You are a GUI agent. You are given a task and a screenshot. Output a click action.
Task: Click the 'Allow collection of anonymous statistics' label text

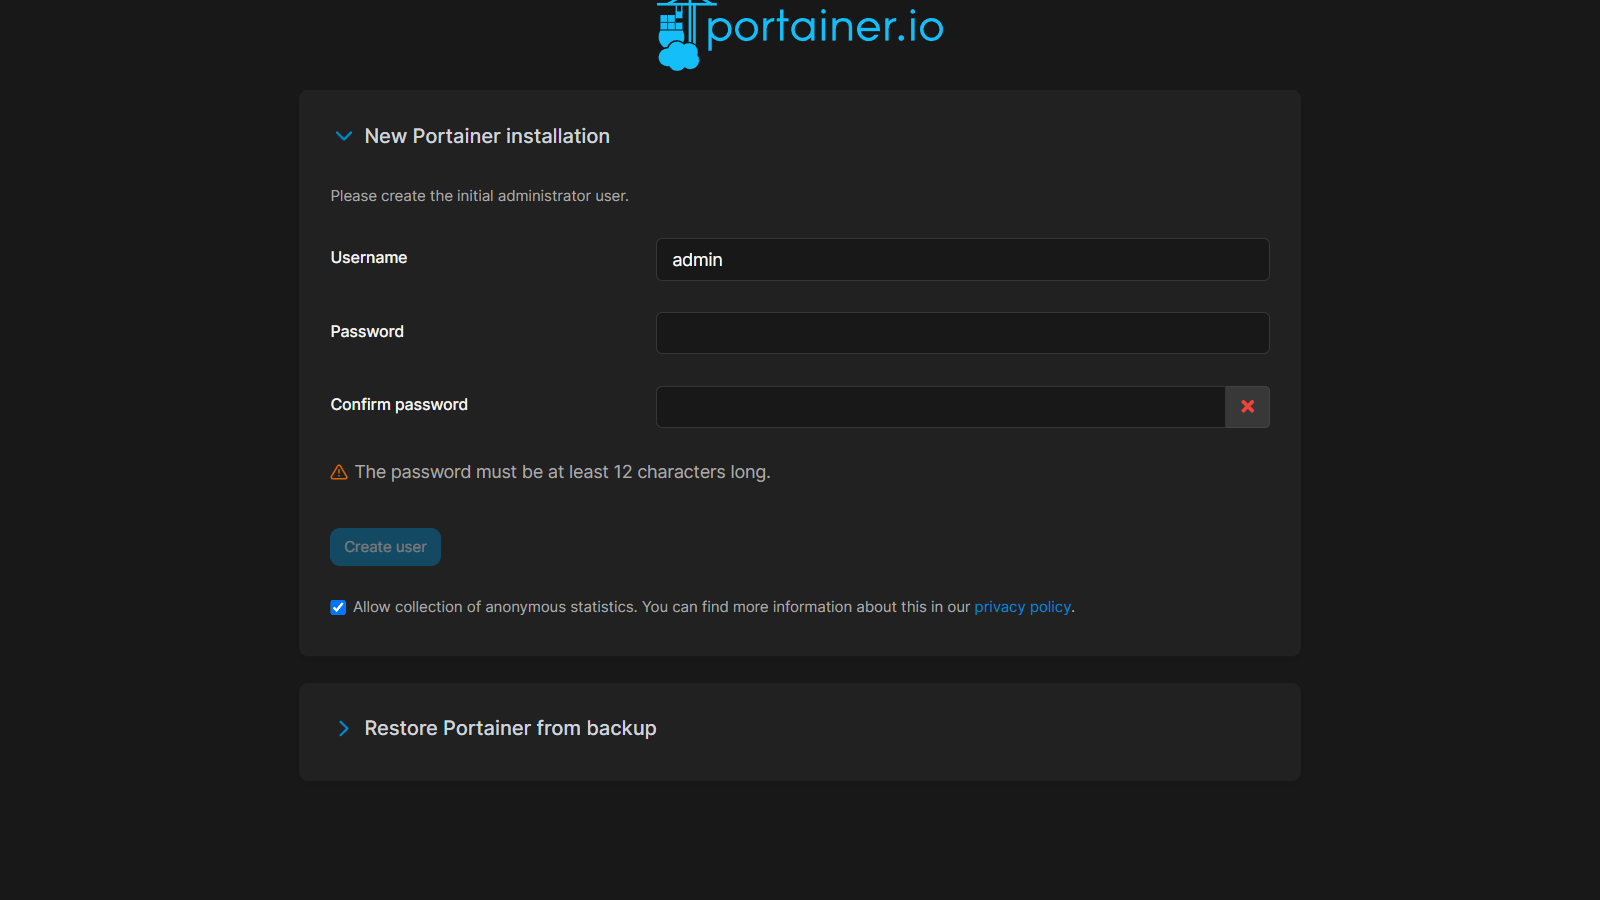coord(494,607)
